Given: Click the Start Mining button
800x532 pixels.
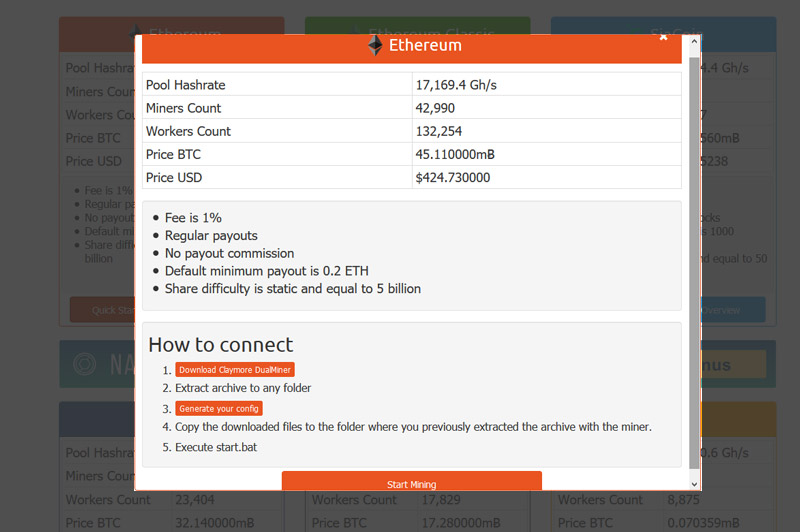Looking at the screenshot, I should tap(412, 481).
